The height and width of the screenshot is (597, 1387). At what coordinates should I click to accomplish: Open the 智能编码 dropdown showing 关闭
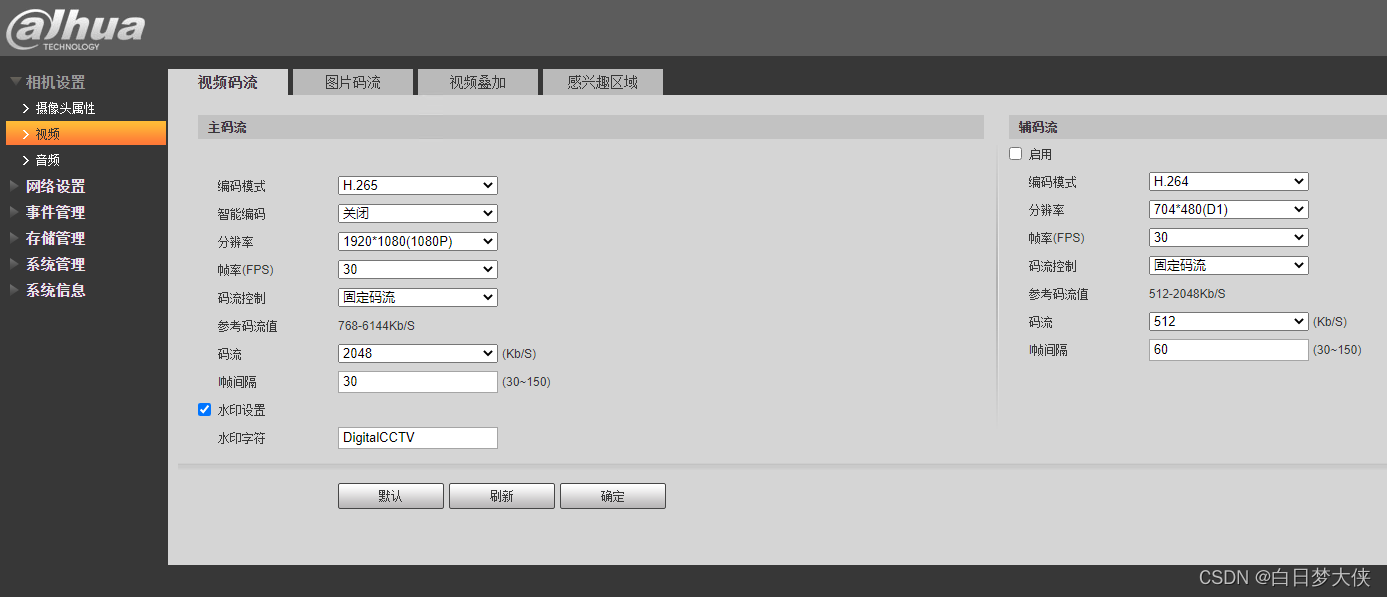coord(418,213)
